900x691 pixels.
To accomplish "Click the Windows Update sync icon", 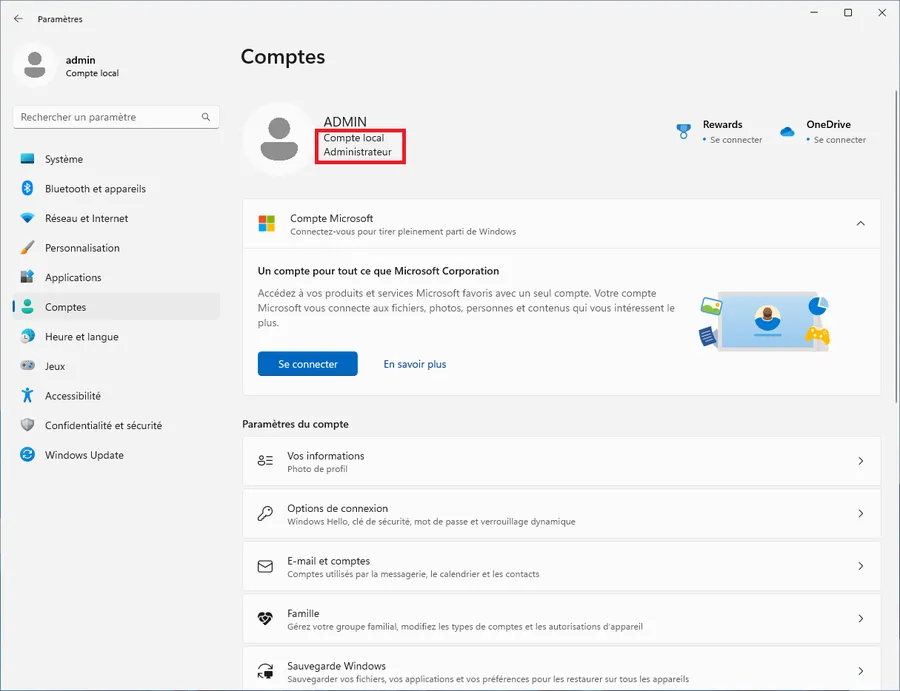I will (x=27, y=455).
